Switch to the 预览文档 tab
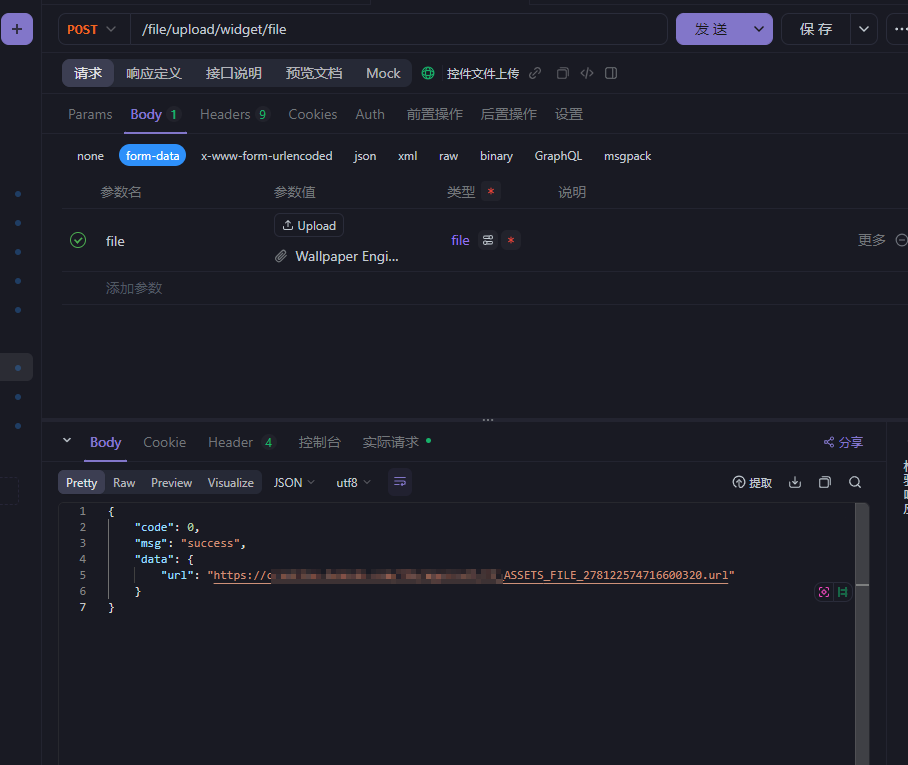 tap(313, 73)
